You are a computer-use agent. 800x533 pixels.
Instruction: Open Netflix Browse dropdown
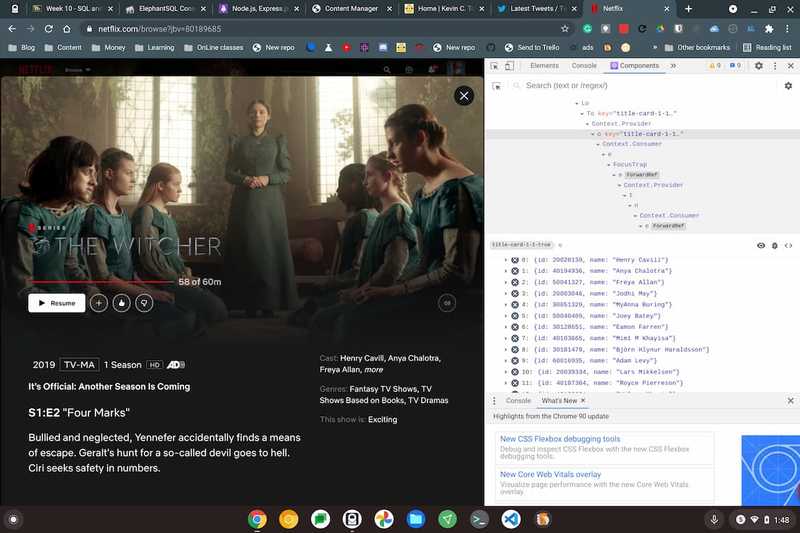(x=78, y=69)
